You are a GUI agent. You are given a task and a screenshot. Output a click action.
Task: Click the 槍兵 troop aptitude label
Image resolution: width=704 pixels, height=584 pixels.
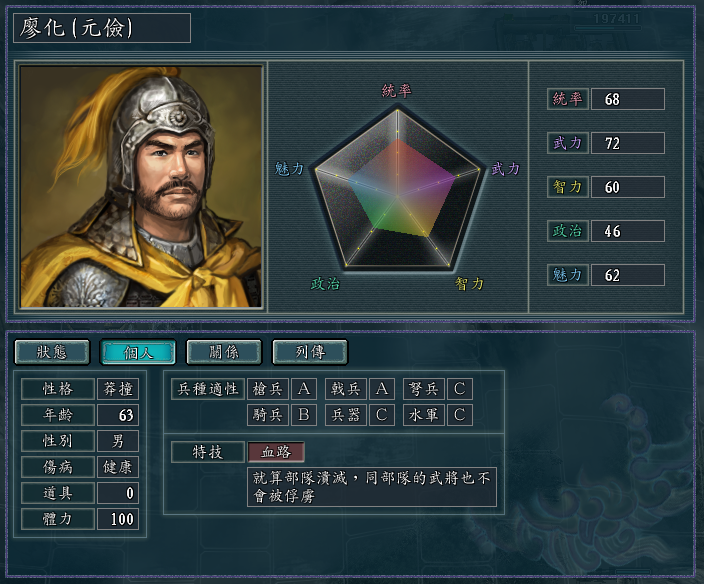268,389
